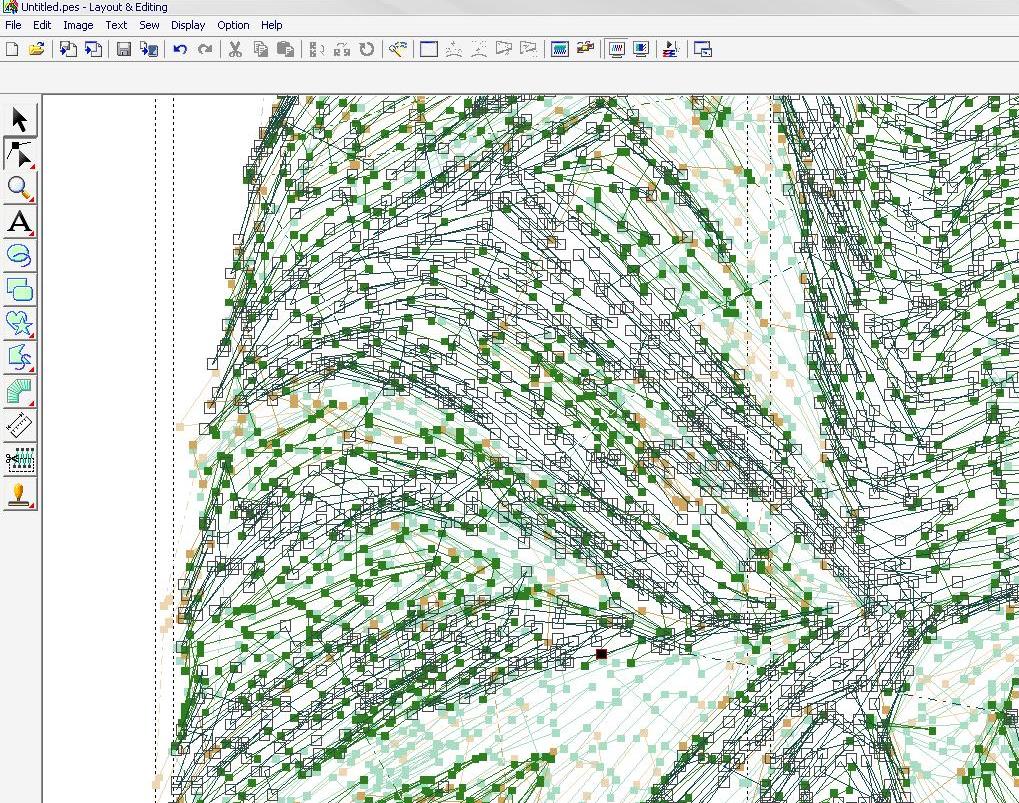Click the Save floppy disk button
The width and height of the screenshot is (1019, 803).
124,49
